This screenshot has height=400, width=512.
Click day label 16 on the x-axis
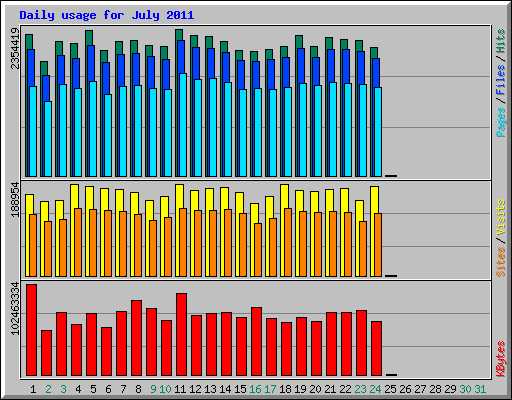click(x=255, y=389)
